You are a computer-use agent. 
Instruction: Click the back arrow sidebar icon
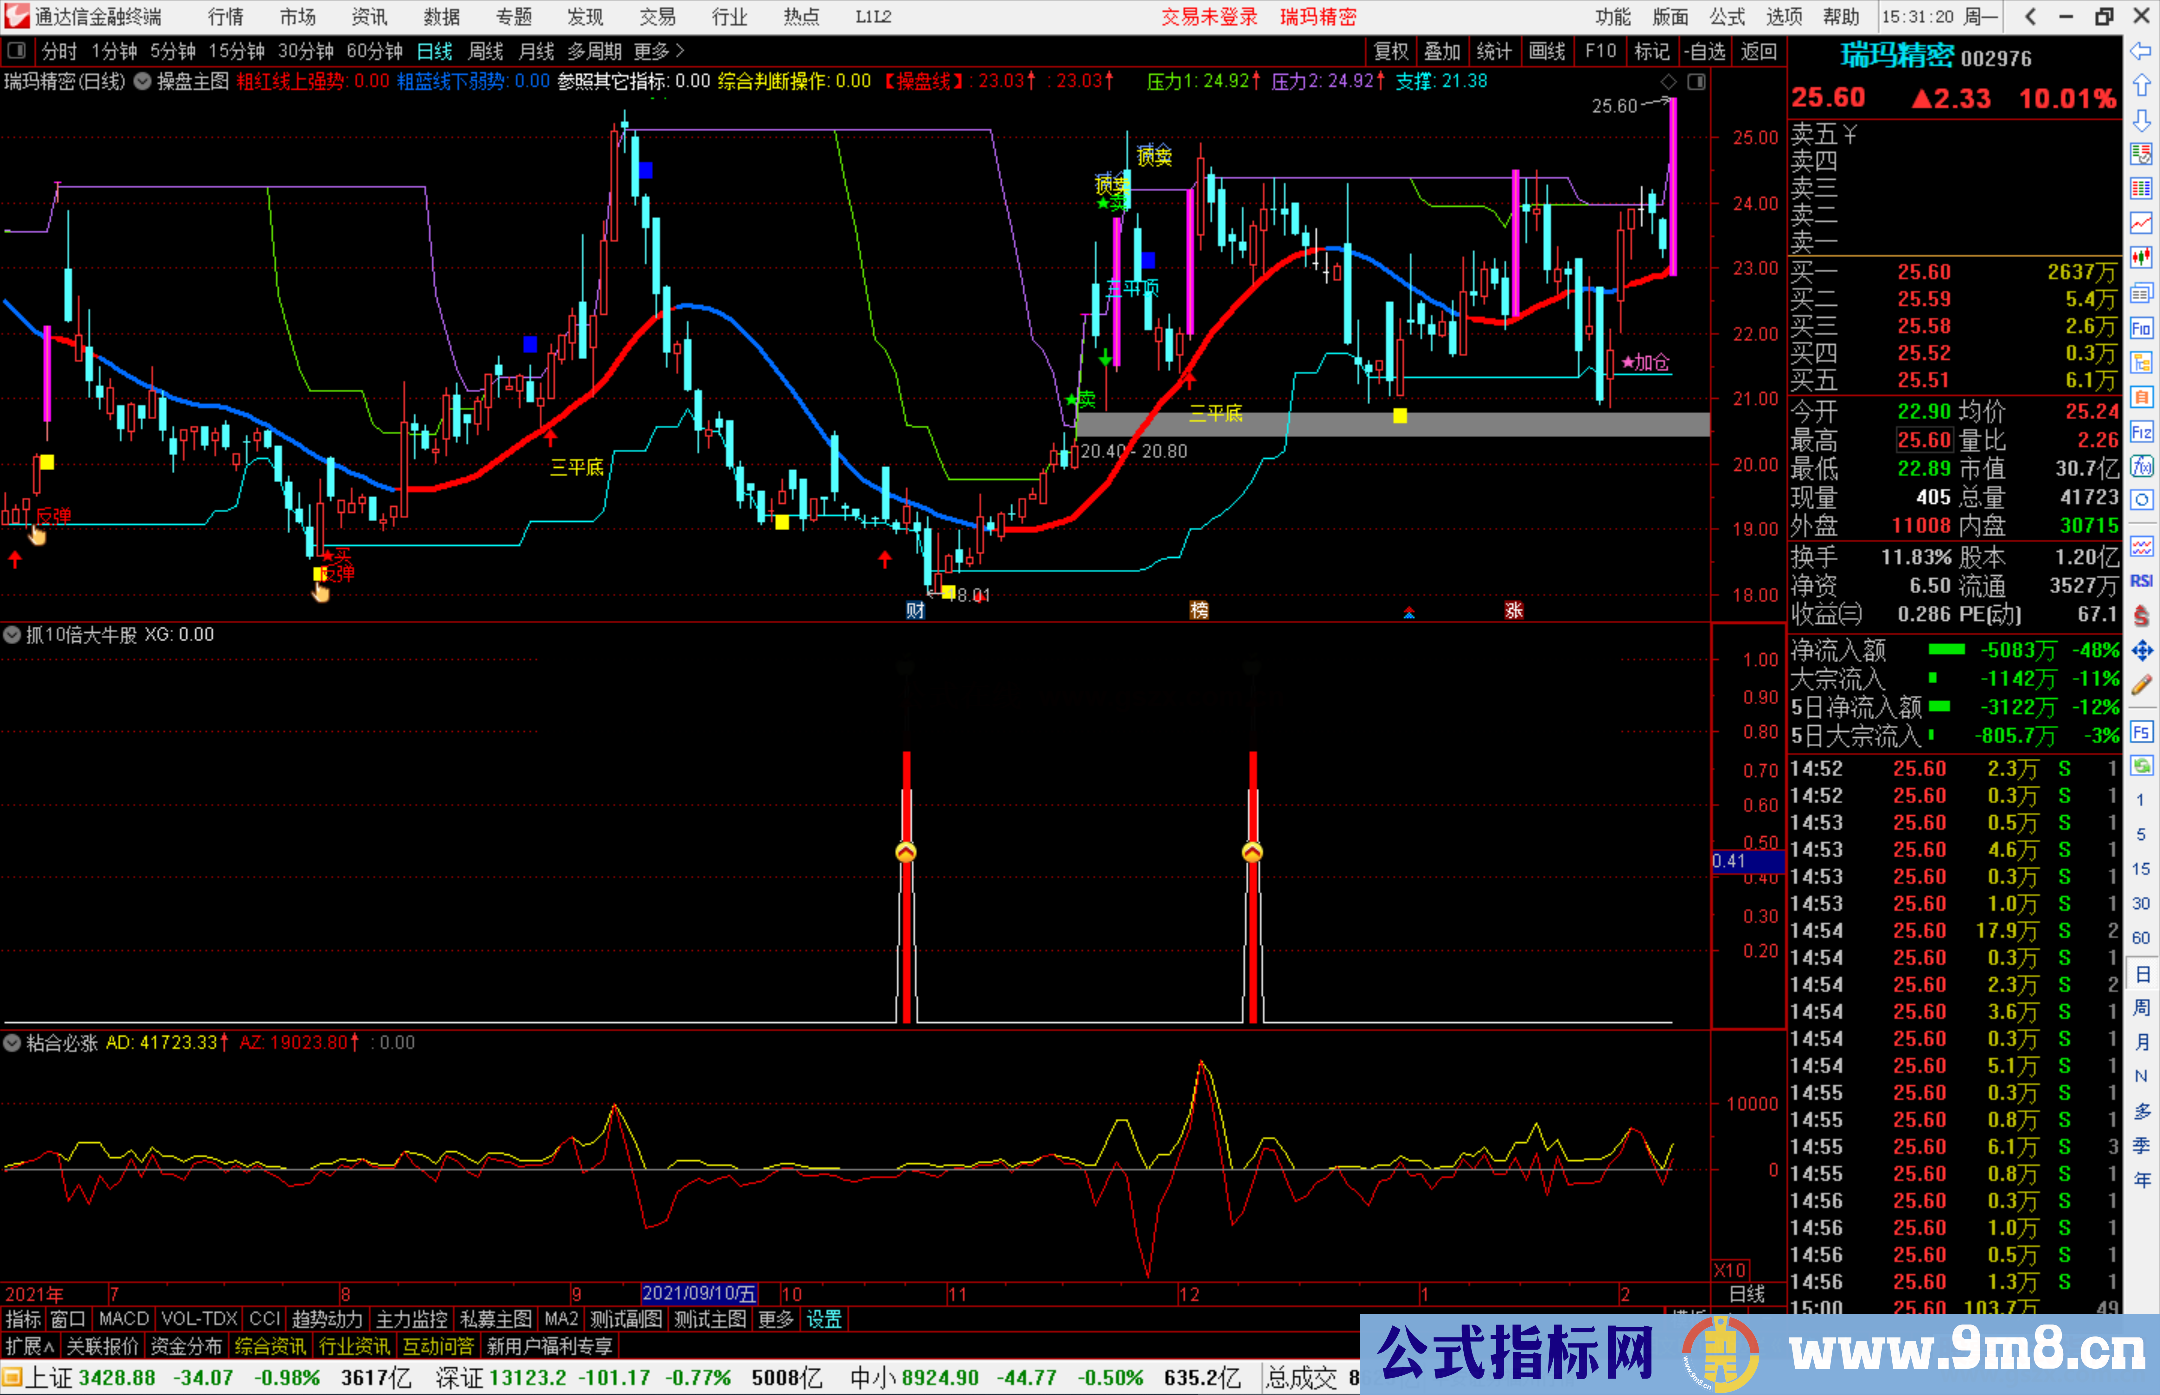(2141, 51)
